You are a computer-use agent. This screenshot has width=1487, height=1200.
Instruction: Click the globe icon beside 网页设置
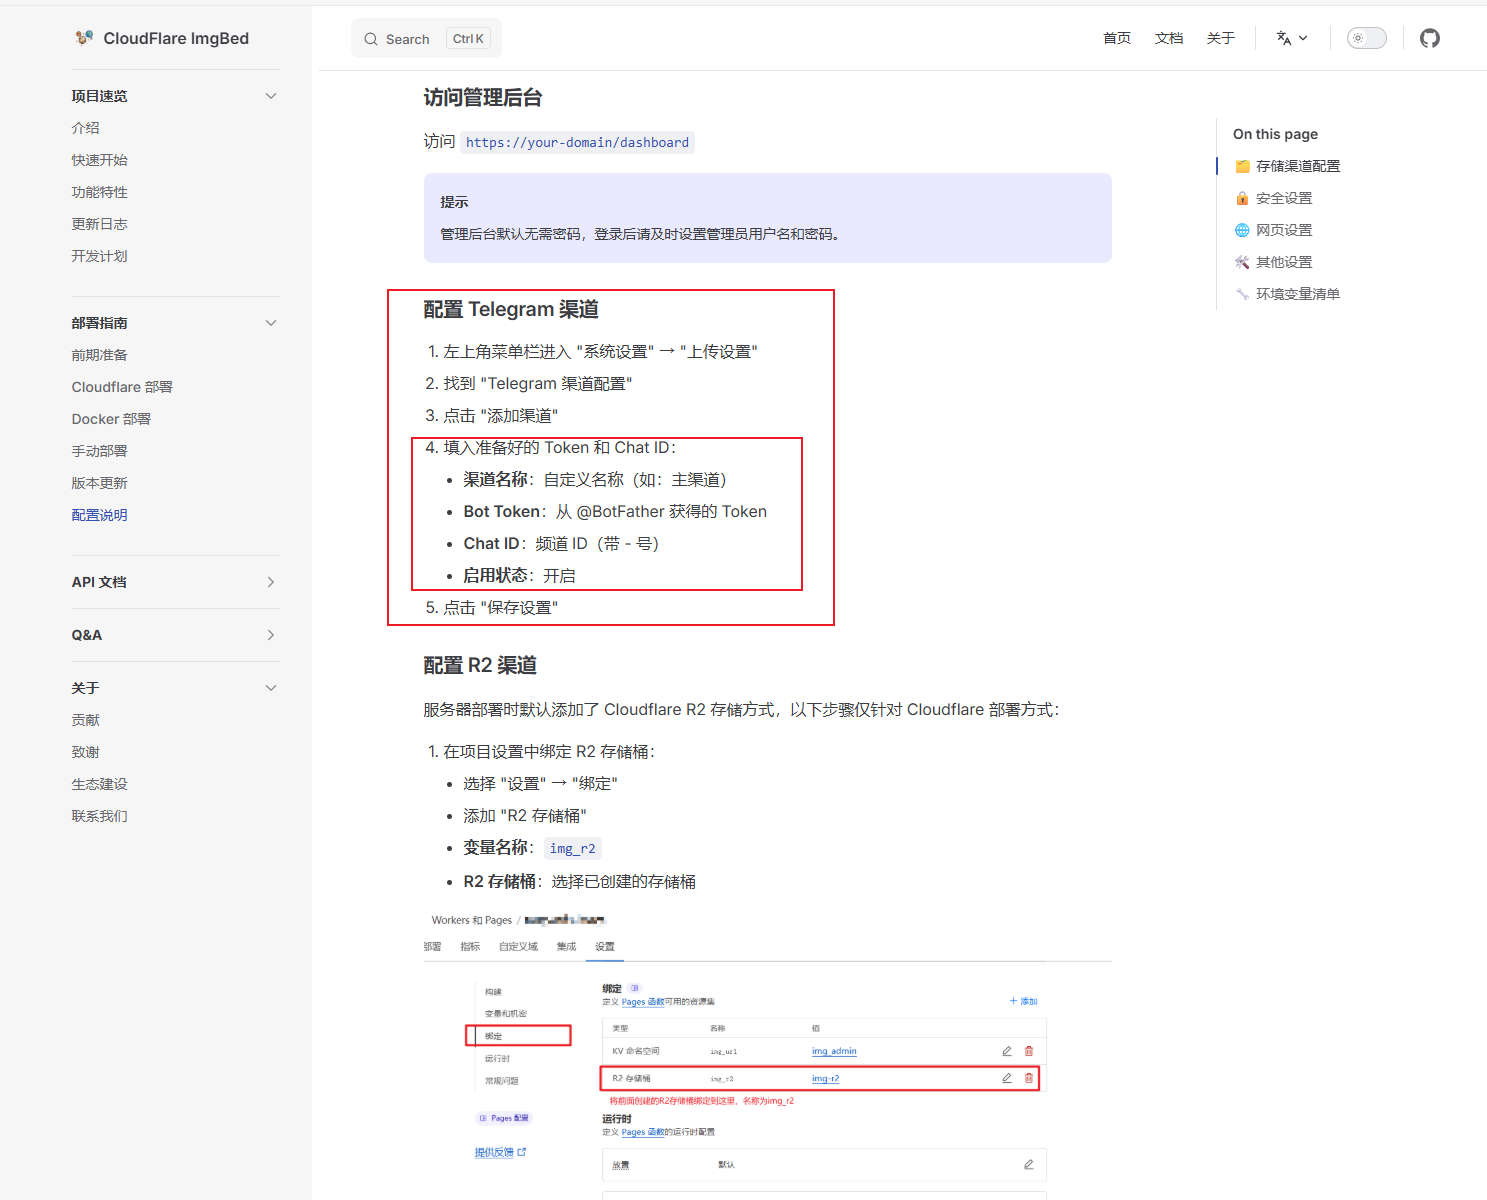click(x=1242, y=230)
